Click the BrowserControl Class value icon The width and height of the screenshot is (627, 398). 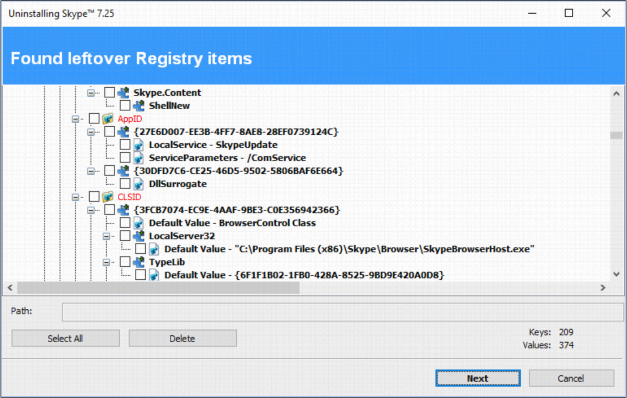[139, 223]
